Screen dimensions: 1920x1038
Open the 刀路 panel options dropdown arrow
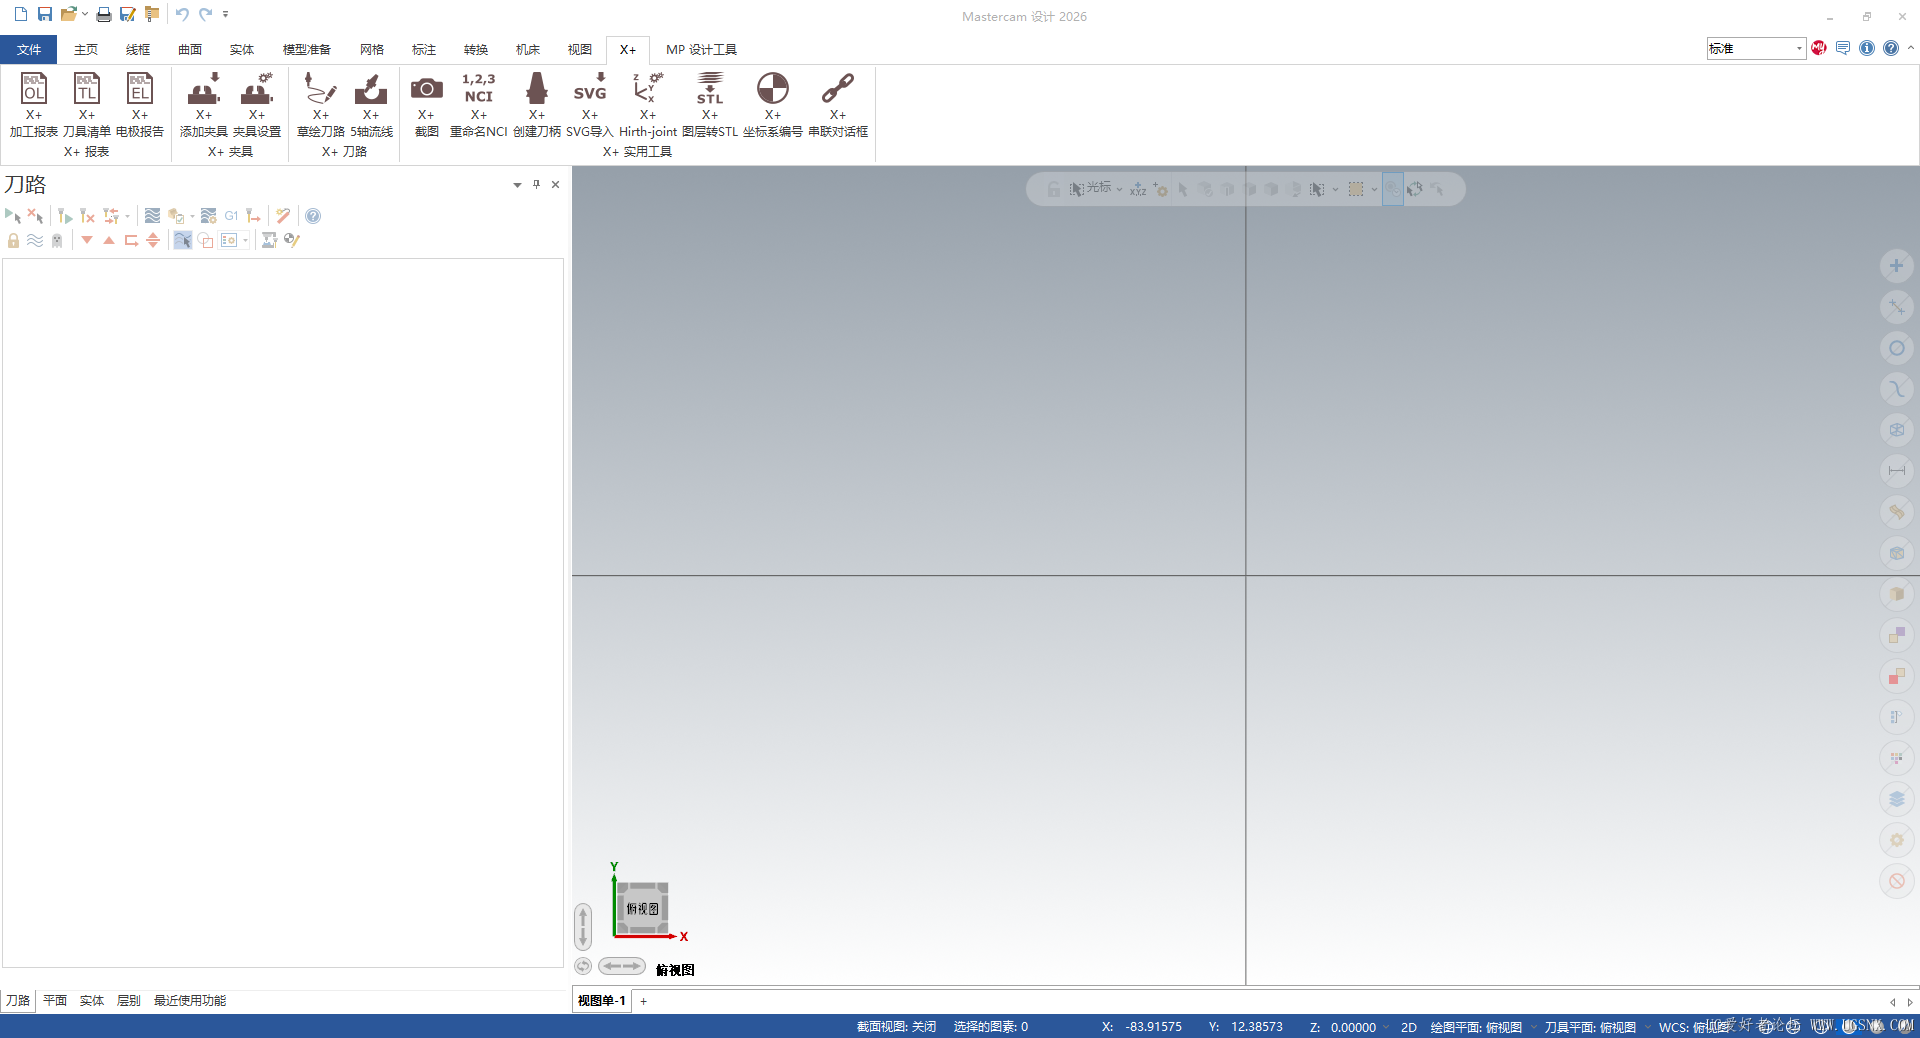click(x=517, y=185)
